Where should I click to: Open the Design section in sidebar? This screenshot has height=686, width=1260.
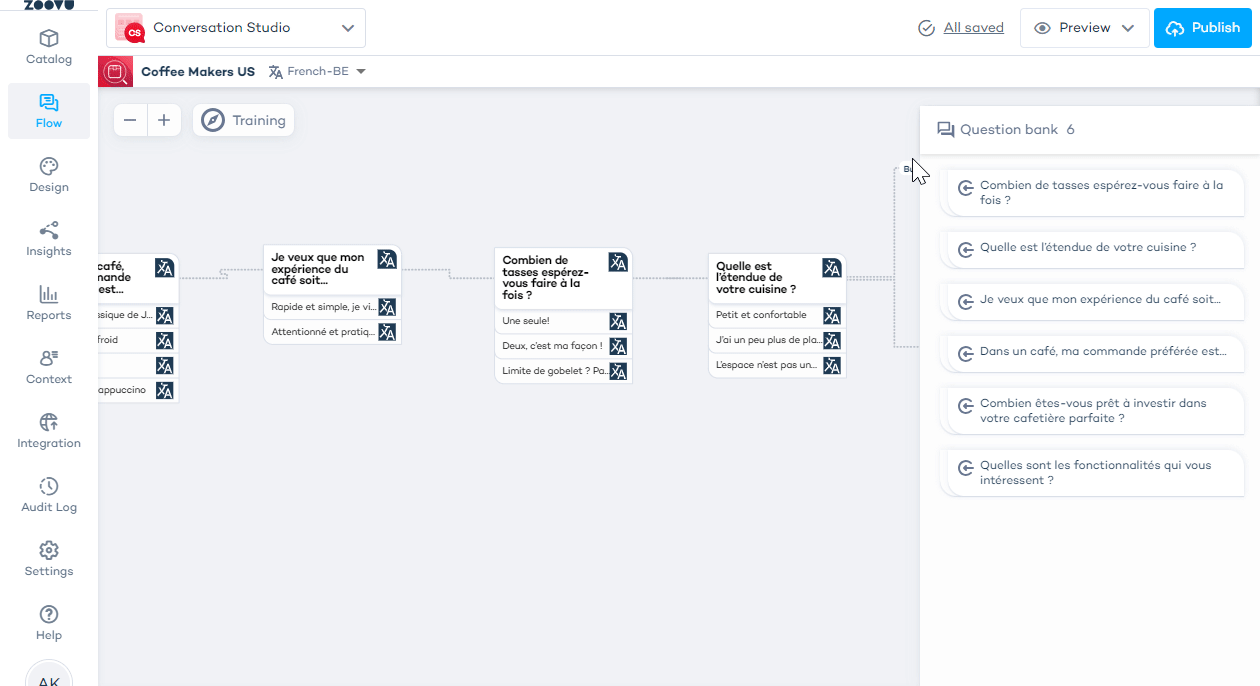[x=49, y=176]
